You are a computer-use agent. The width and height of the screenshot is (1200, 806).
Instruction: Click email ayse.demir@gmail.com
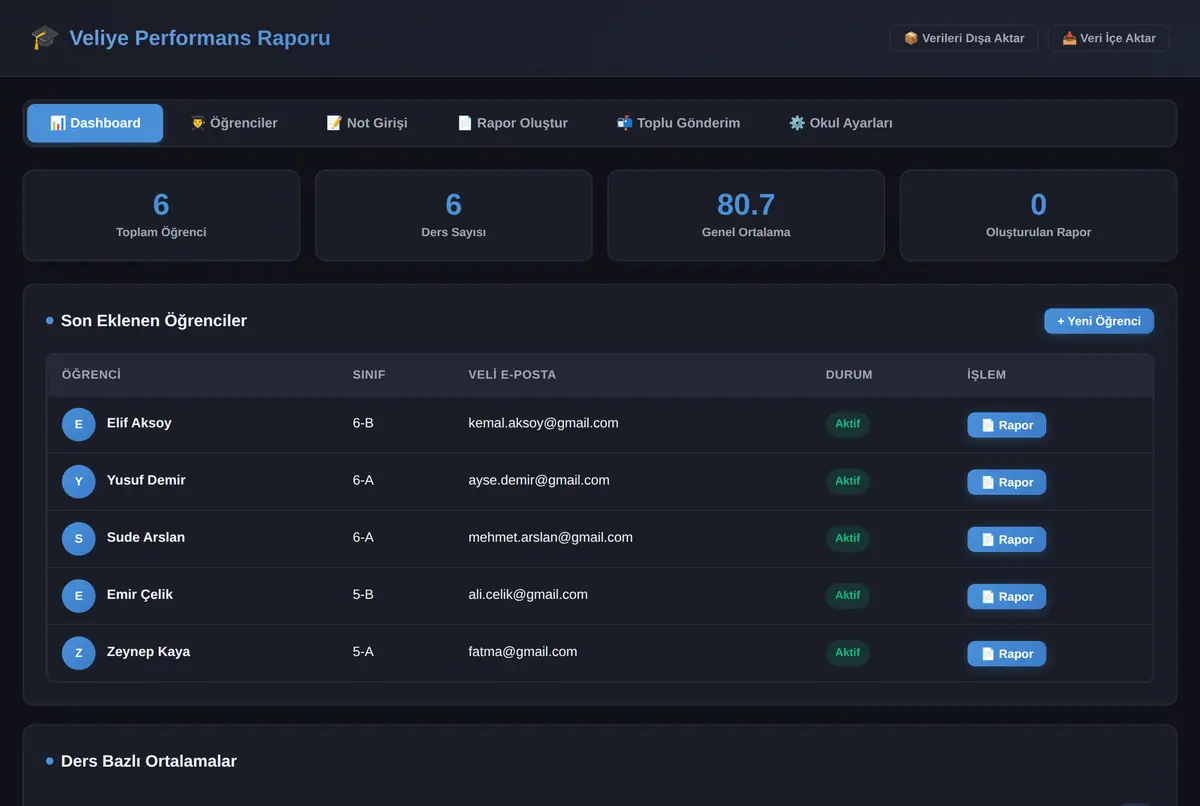[539, 480]
